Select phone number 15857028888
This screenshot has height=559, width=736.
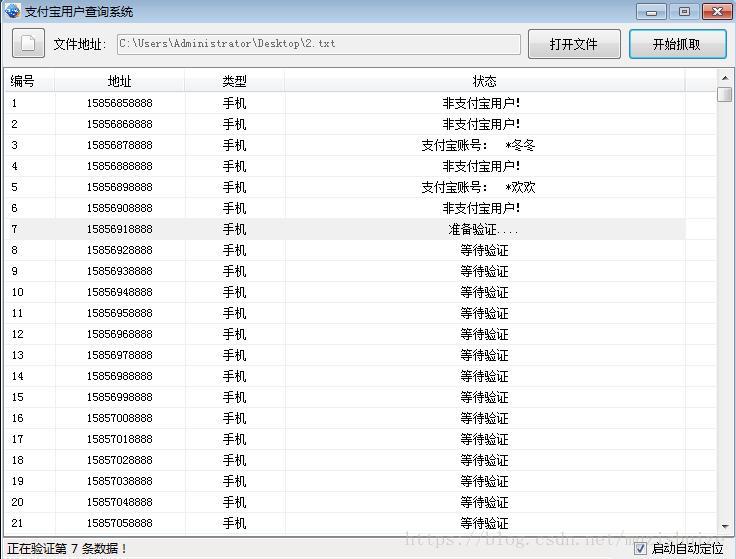click(x=120, y=460)
